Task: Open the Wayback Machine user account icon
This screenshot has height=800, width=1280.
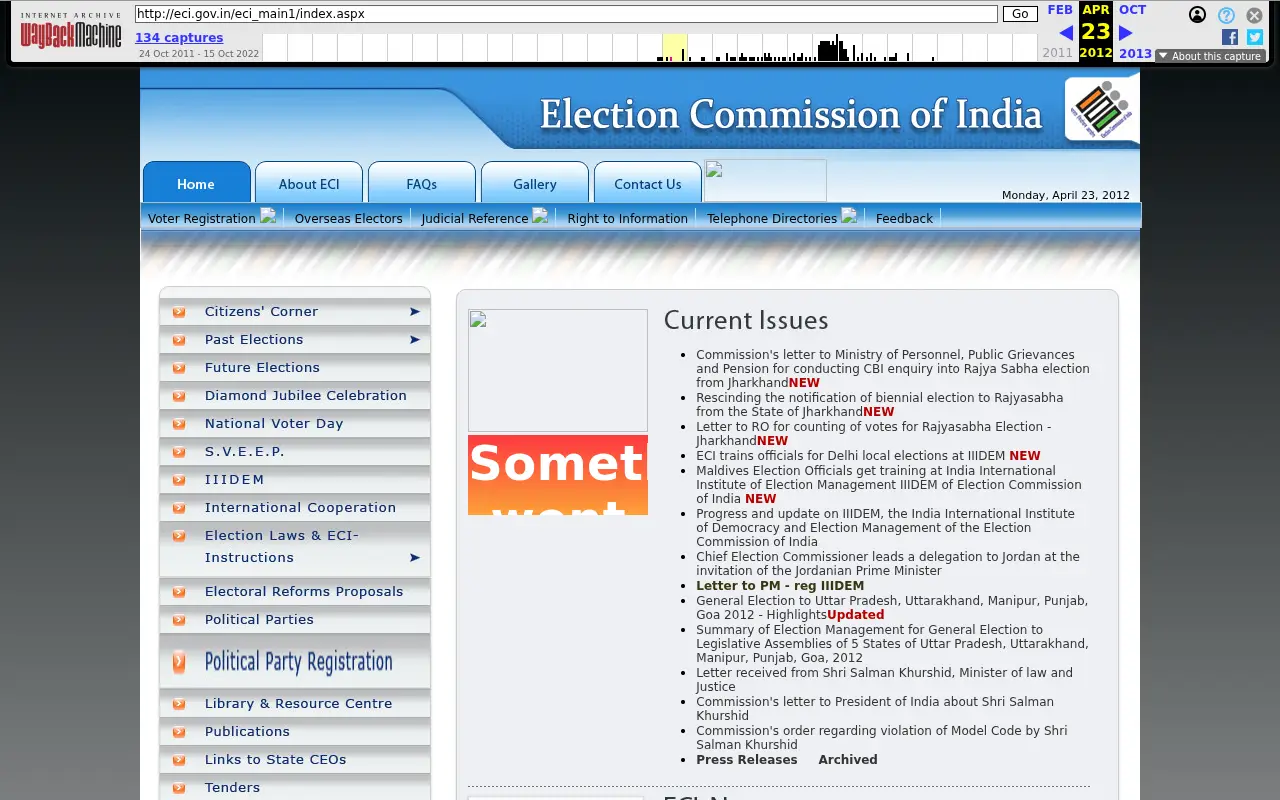Action: click(x=1197, y=15)
